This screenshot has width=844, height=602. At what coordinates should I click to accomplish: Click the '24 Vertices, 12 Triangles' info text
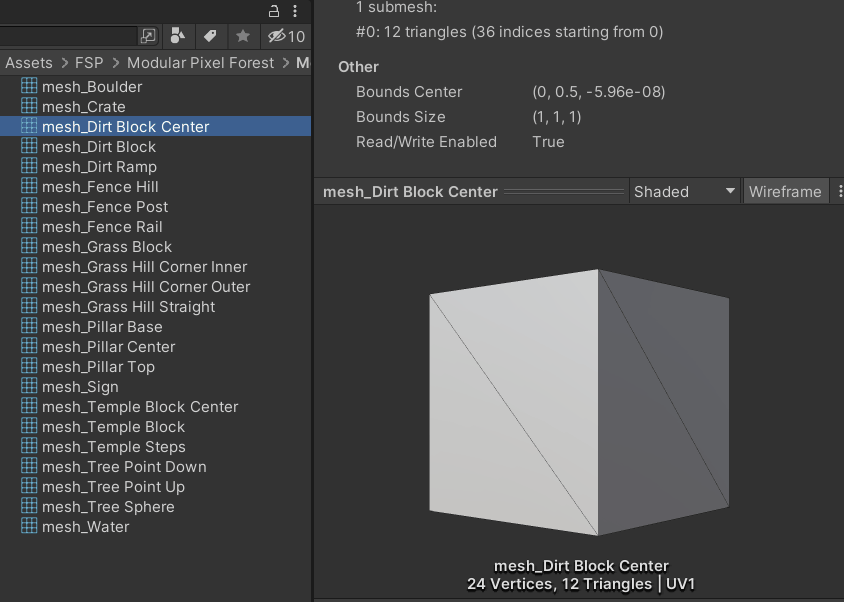pyautogui.click(x=581, y=584)
